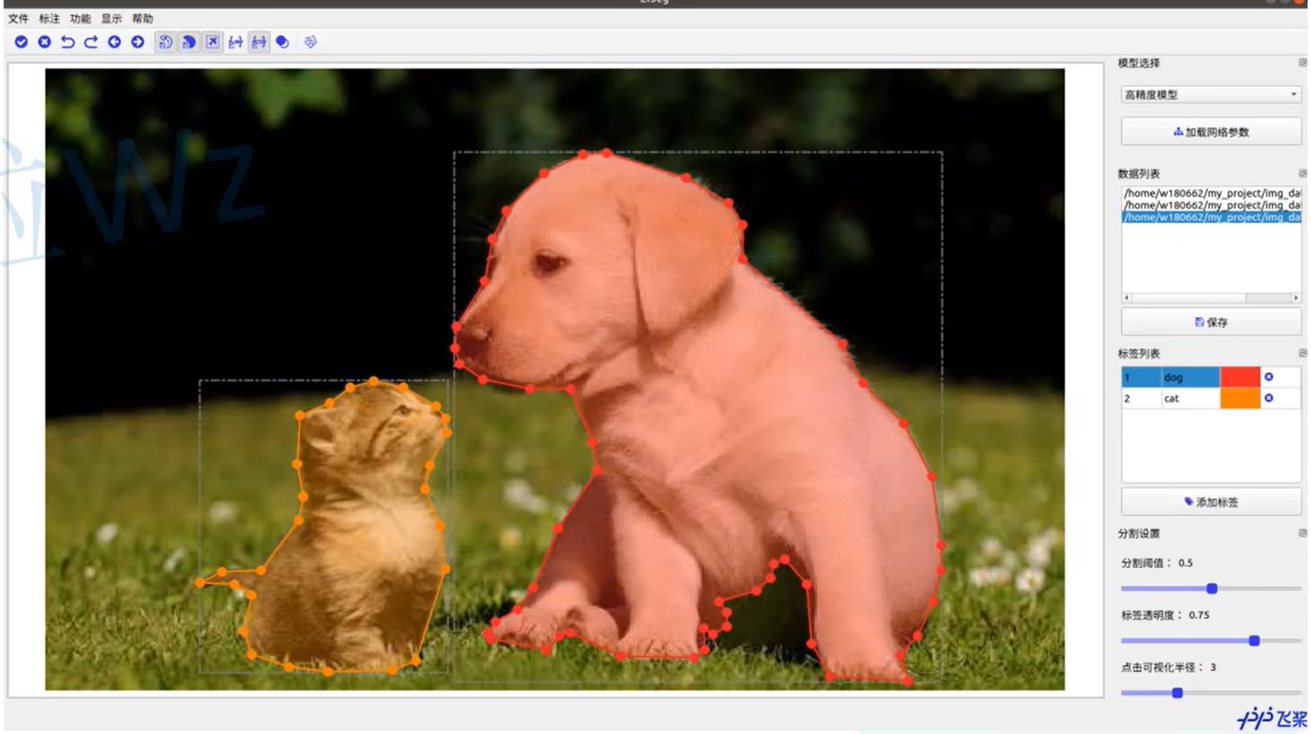Float the 标签列表 panel via its corner icon
Screen dimensions: 1311x734
[x=1302, y=353]
